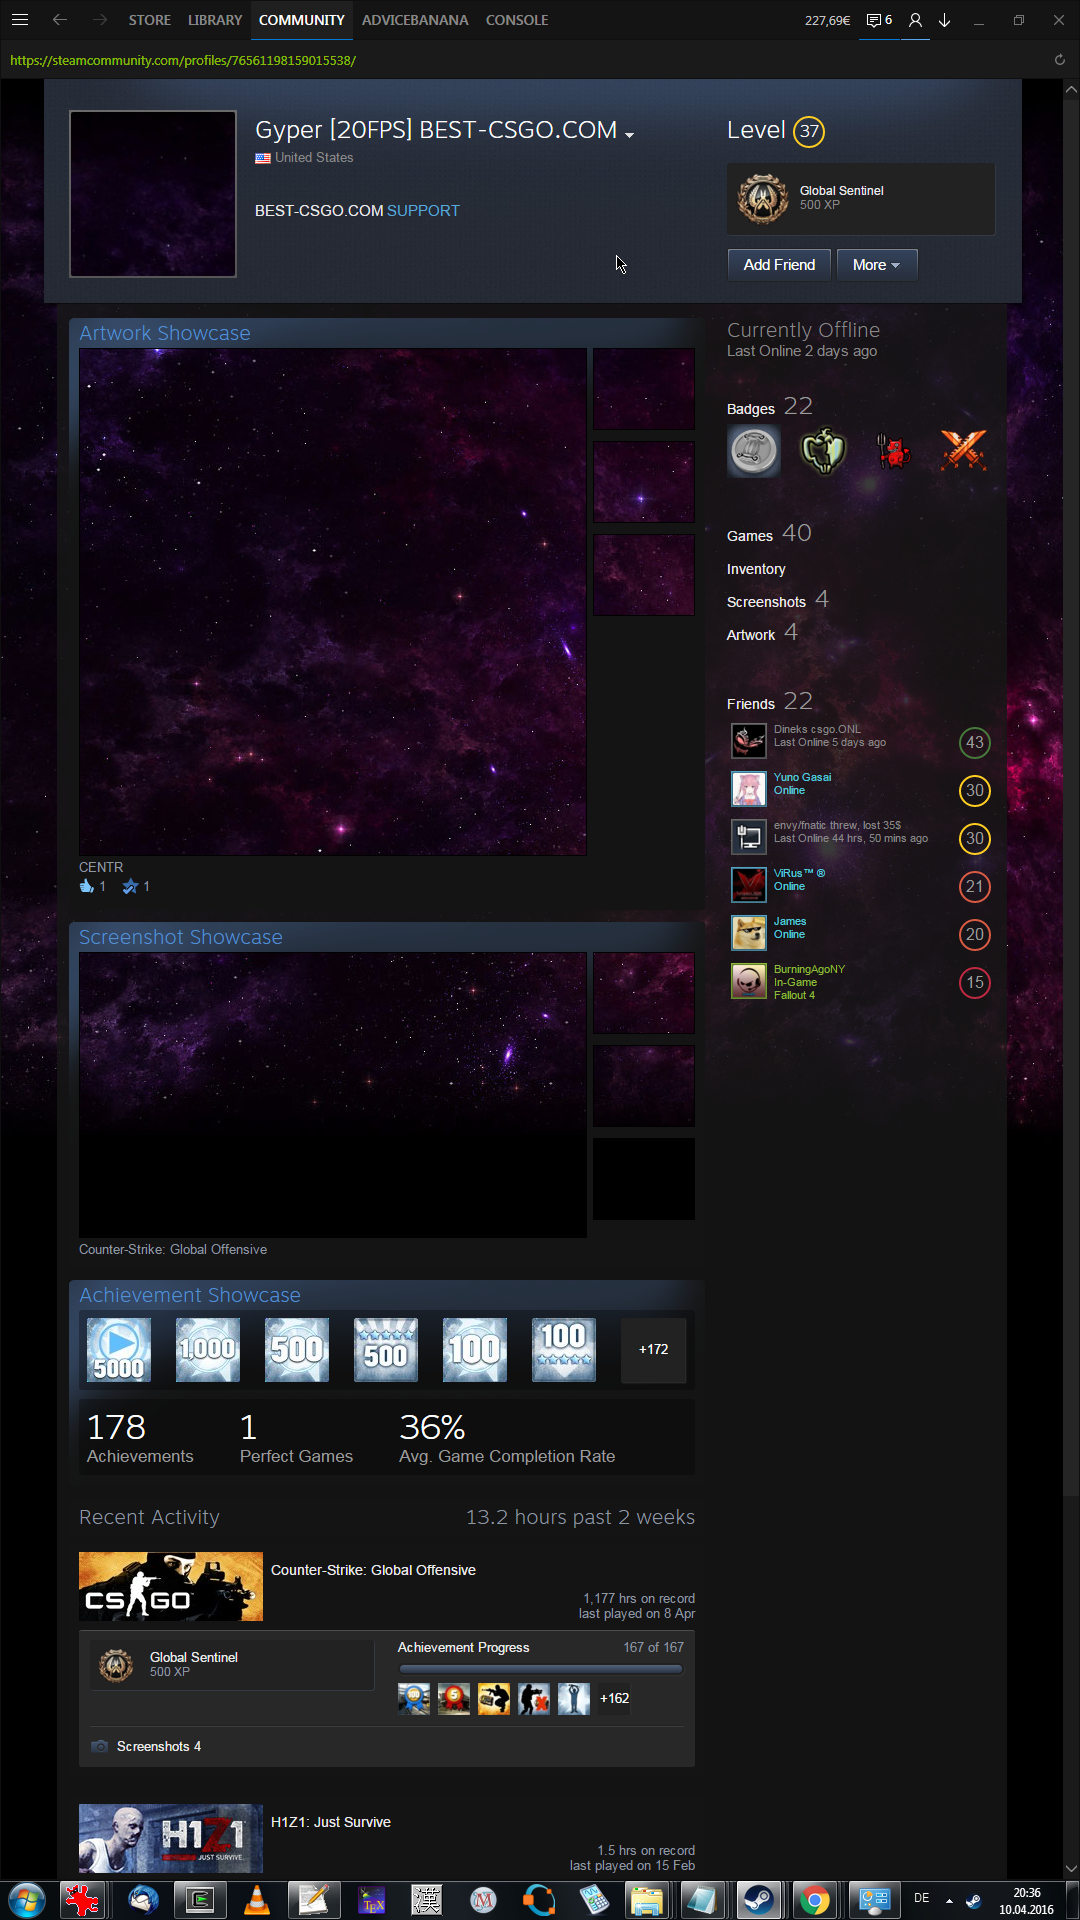The height and width of the screenshot is (1920, 1080).
Task: Open the notifications icon showing 6
Action: tap(879, 20)
